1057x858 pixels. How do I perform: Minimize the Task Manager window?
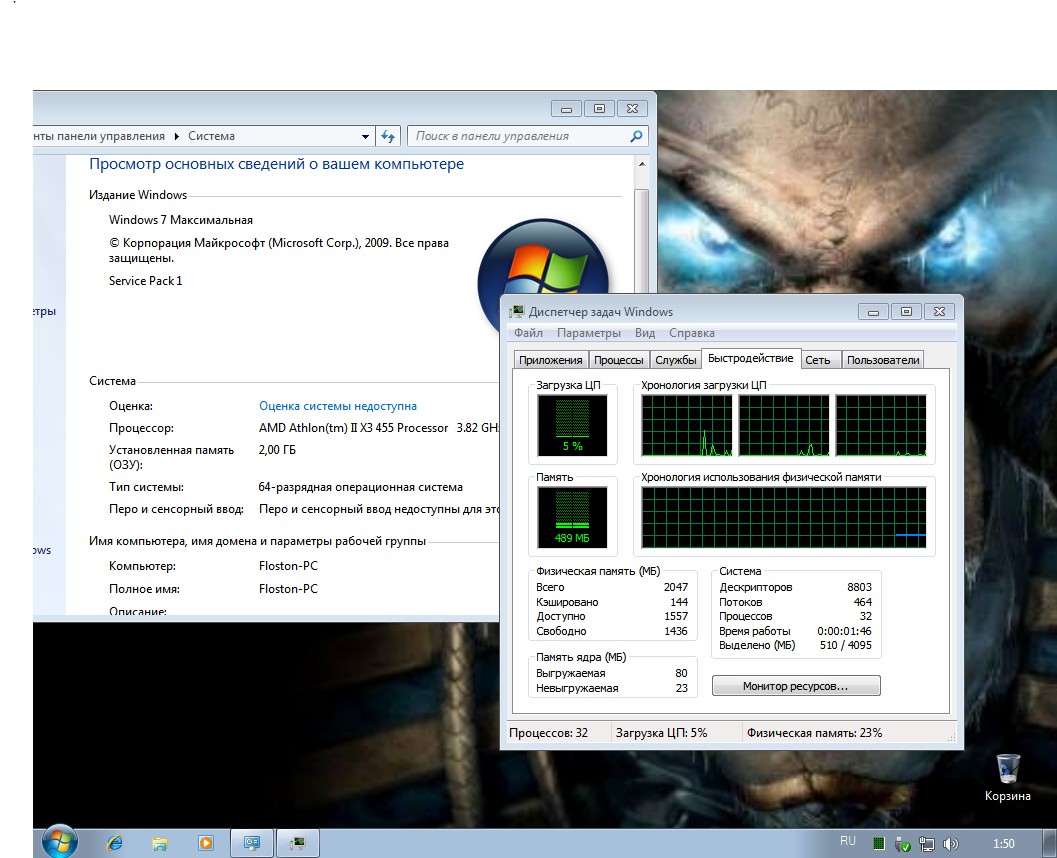pyautogui.click(x=873, y=311)
